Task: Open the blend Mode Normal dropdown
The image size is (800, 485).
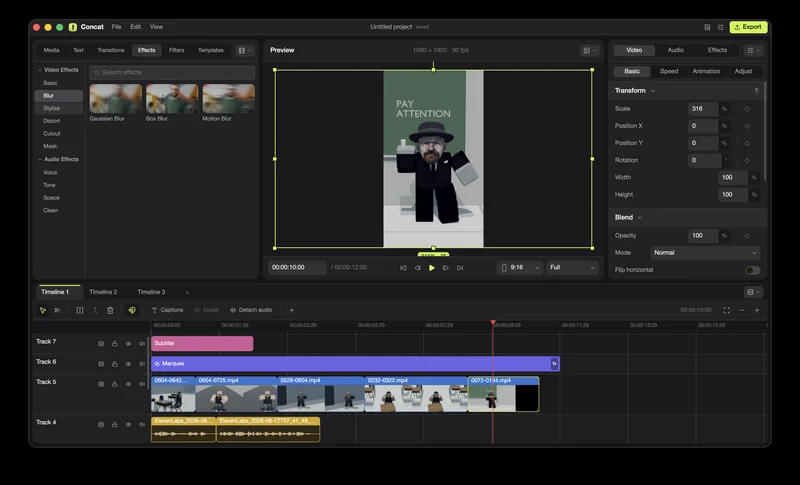Action: point(705,252)
